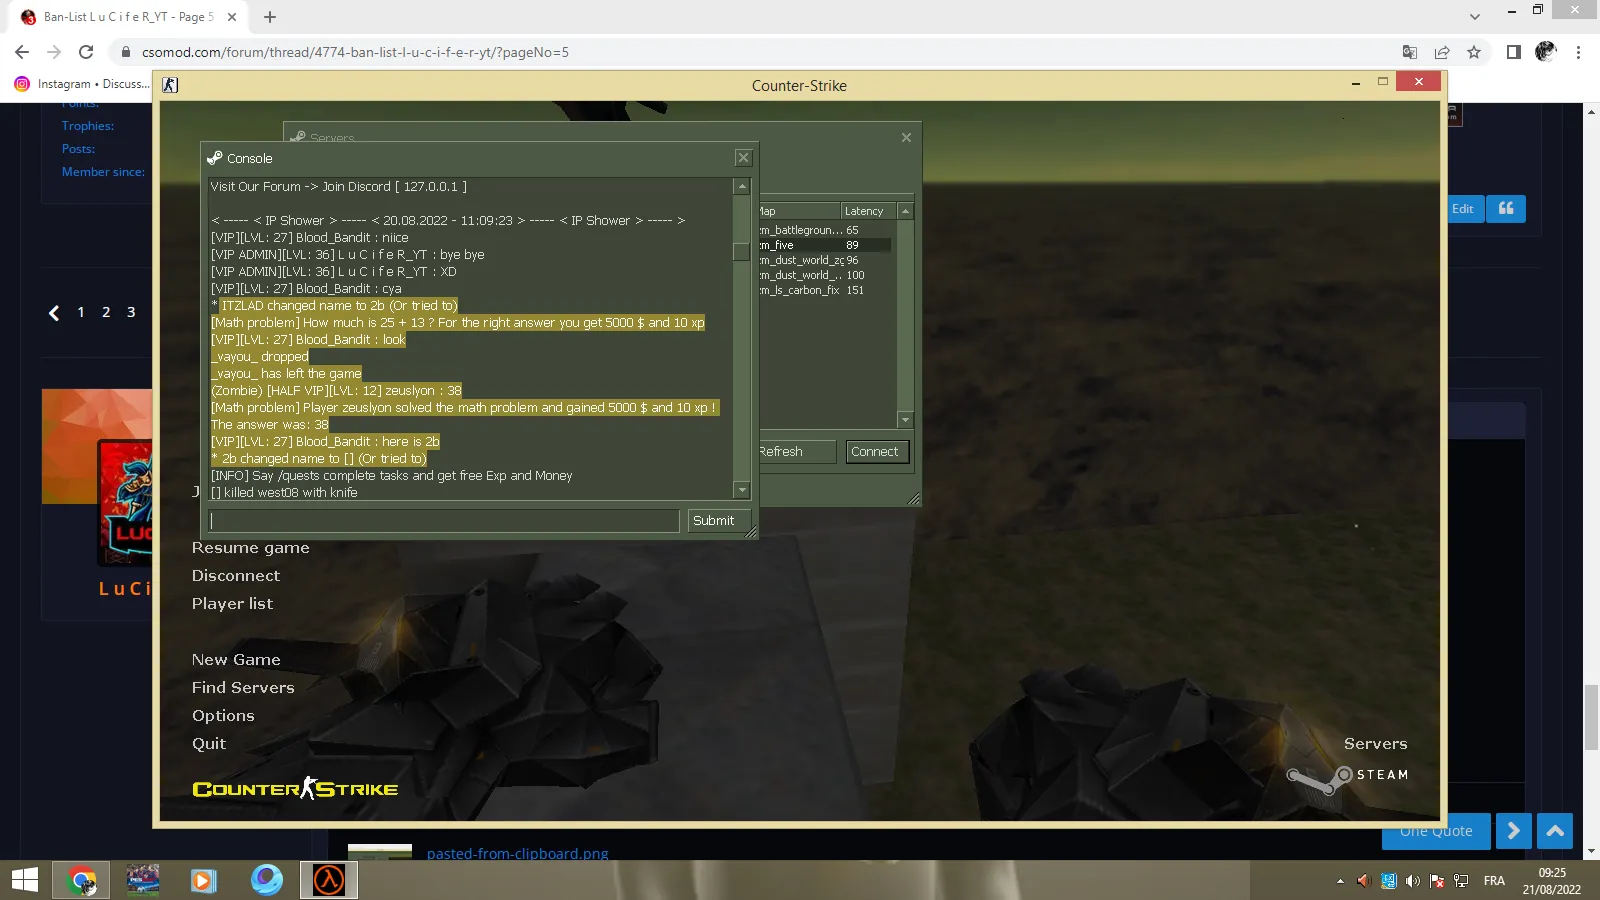The height and width of the screenshot is (900, 1600).
Task: Click the browser reload icon
Action: (86, 52)
